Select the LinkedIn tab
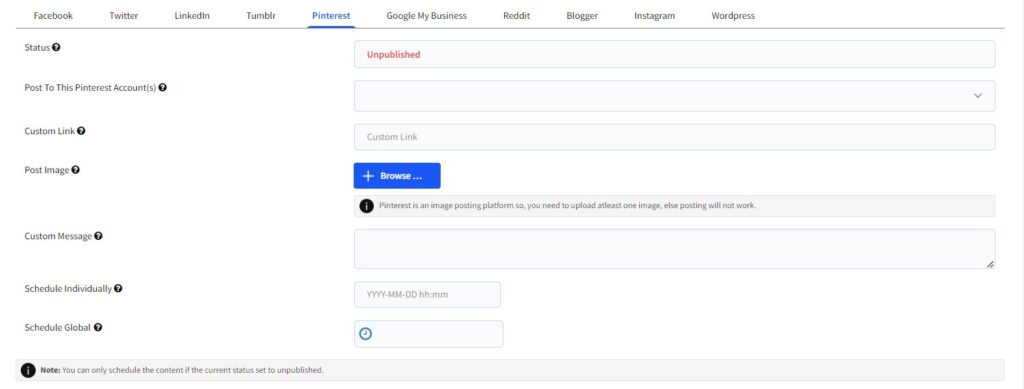This screenshot has height=389, width=1024. [x=192, y=16]
